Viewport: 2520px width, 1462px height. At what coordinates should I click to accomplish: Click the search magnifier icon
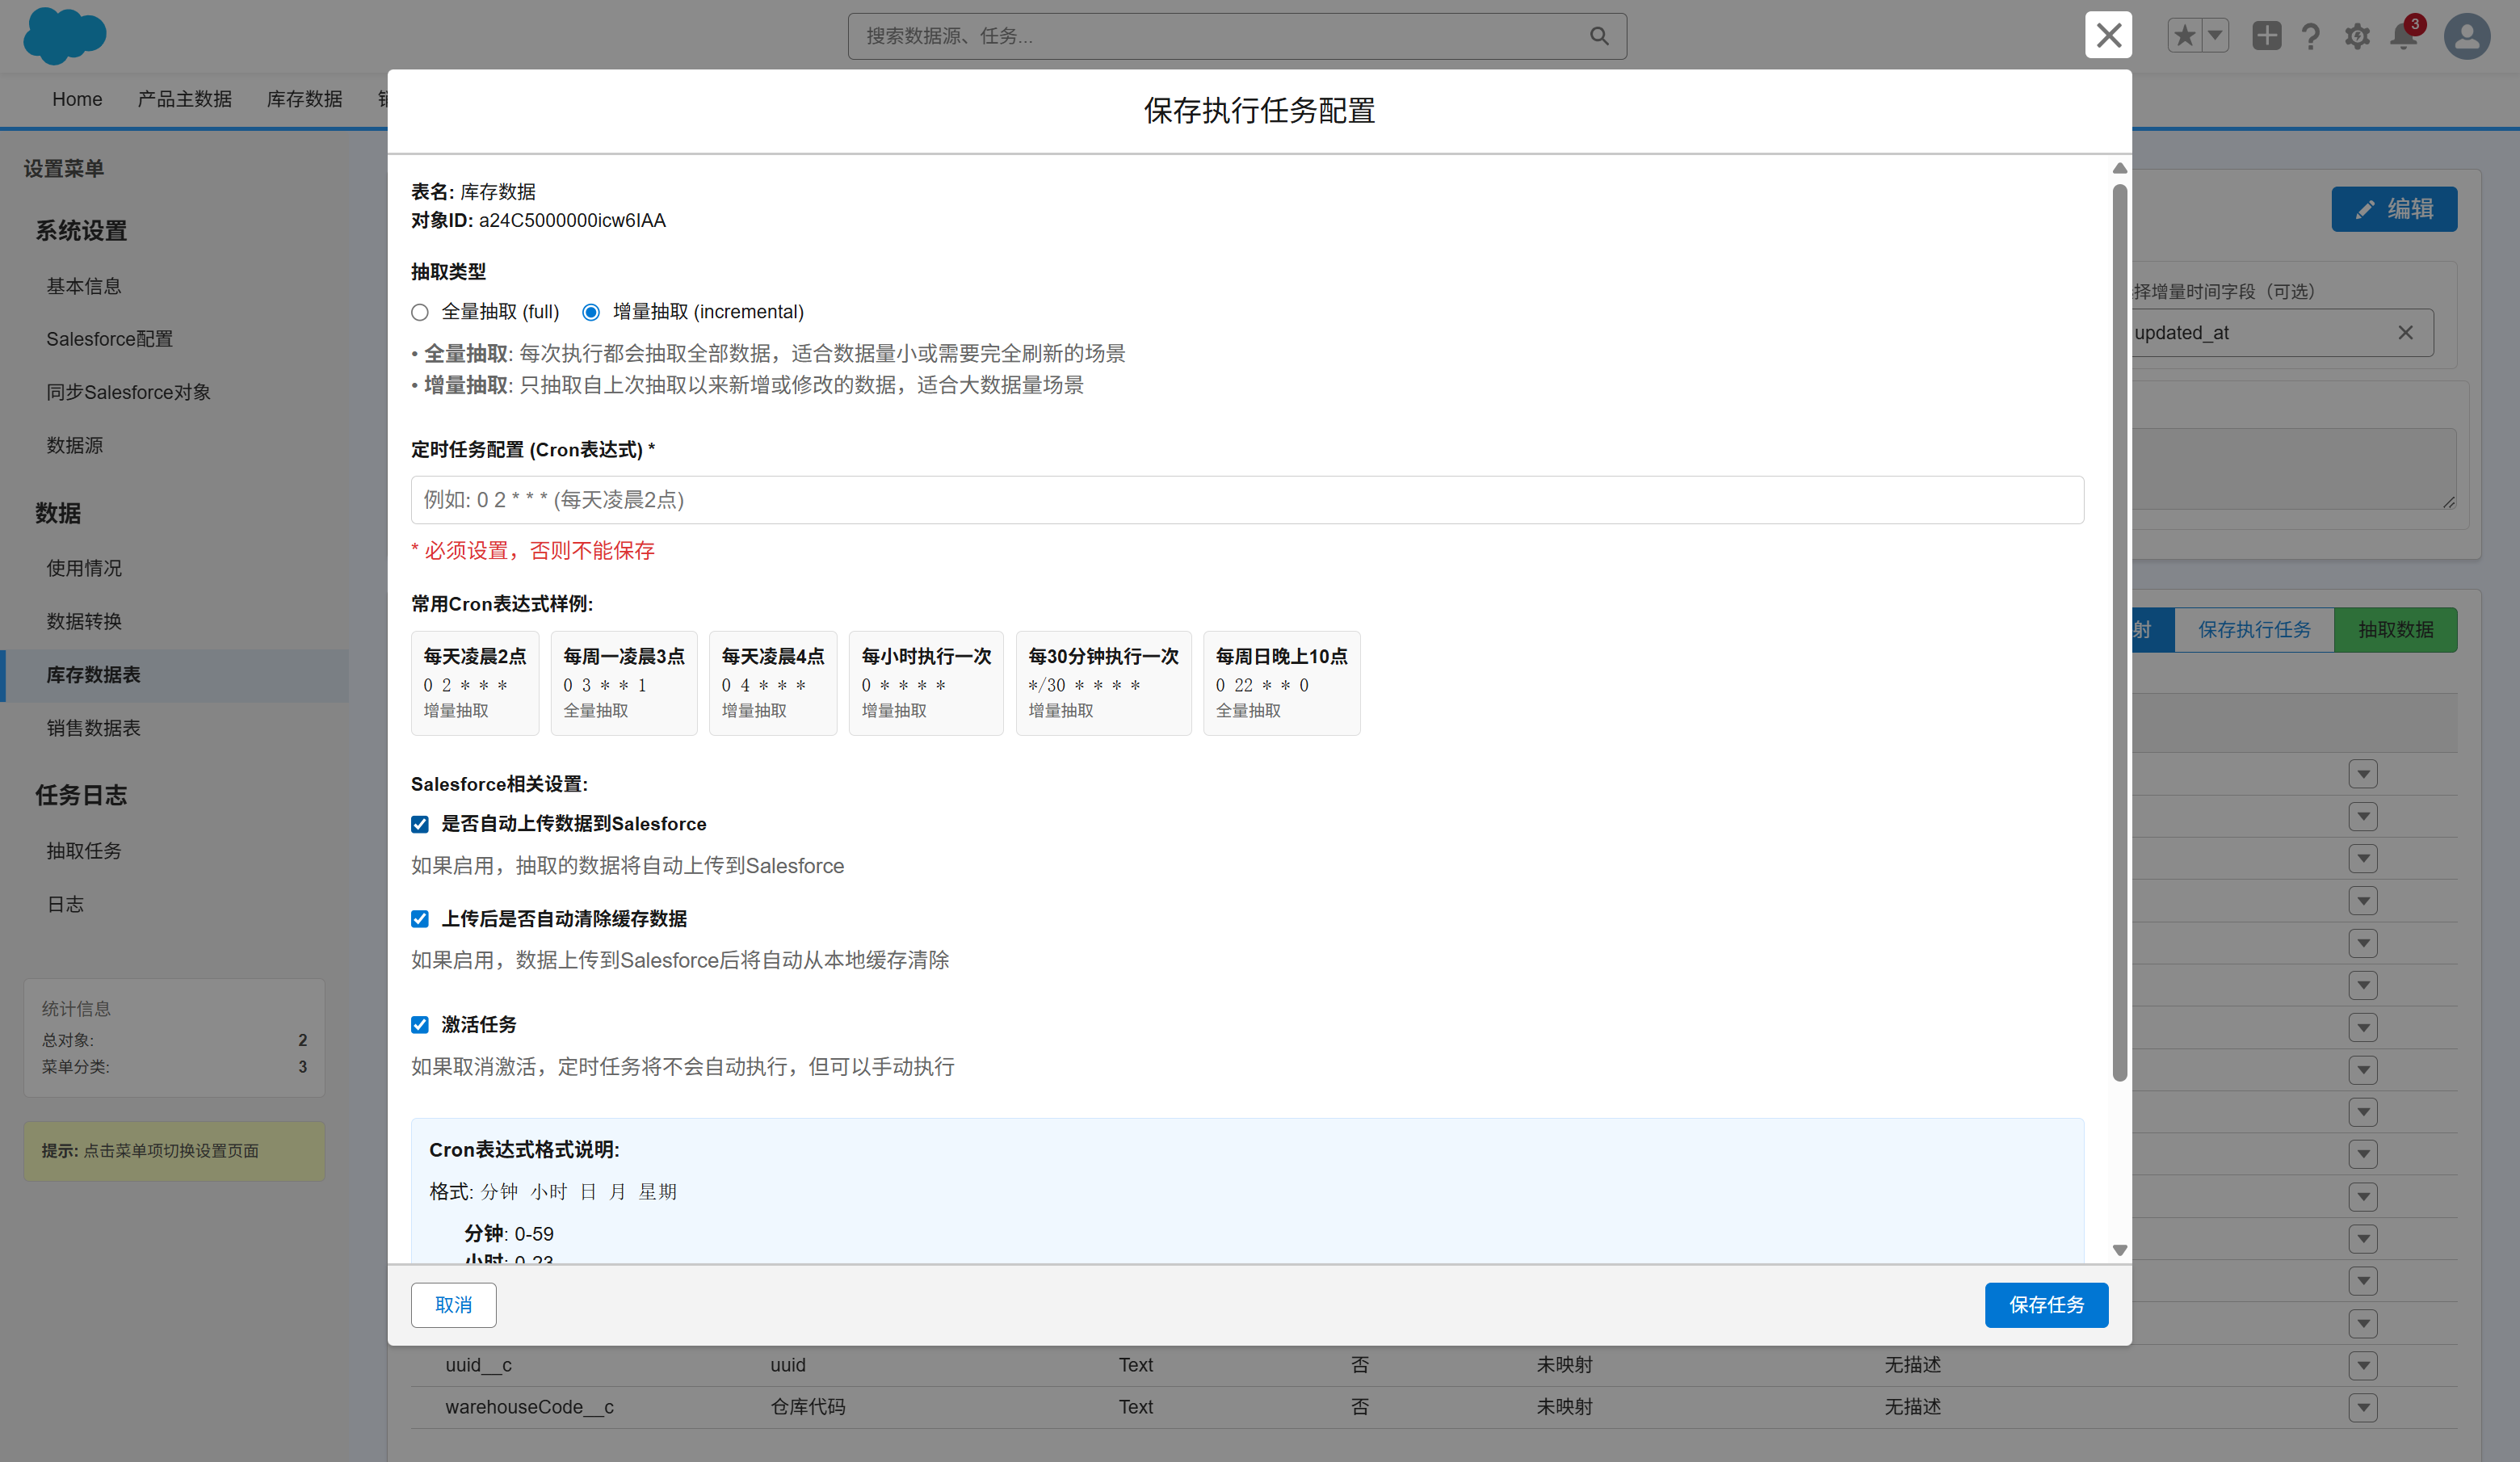click(1598, 35)
